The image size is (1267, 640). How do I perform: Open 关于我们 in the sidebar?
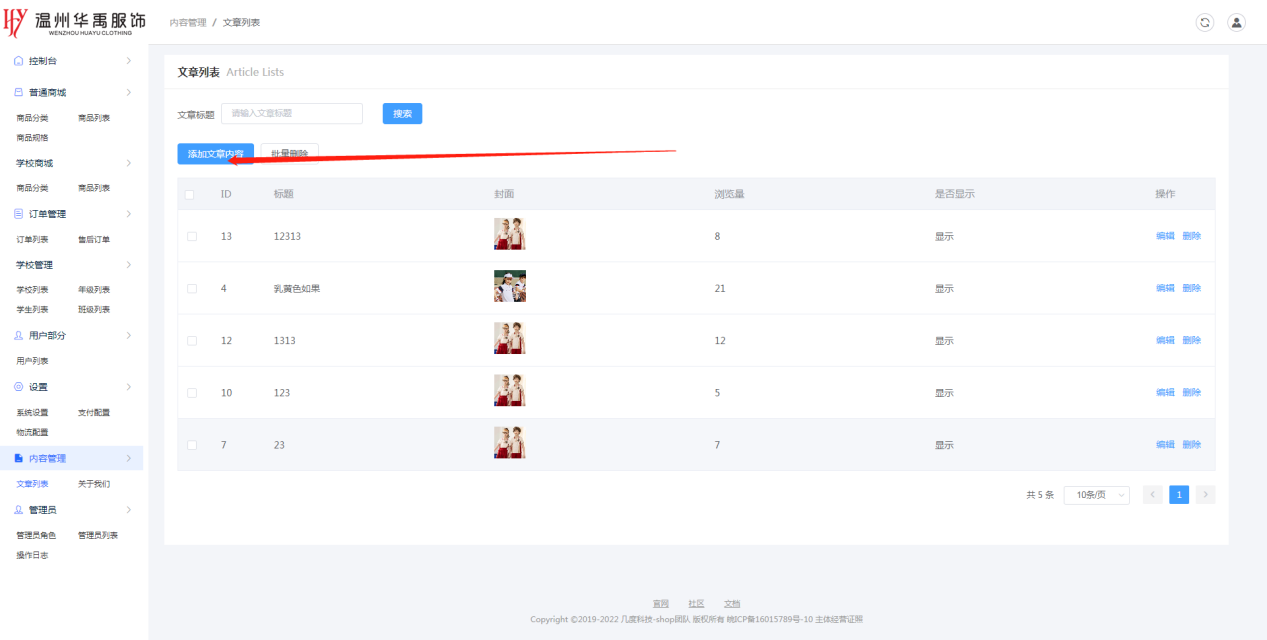(x=94, y=484)
